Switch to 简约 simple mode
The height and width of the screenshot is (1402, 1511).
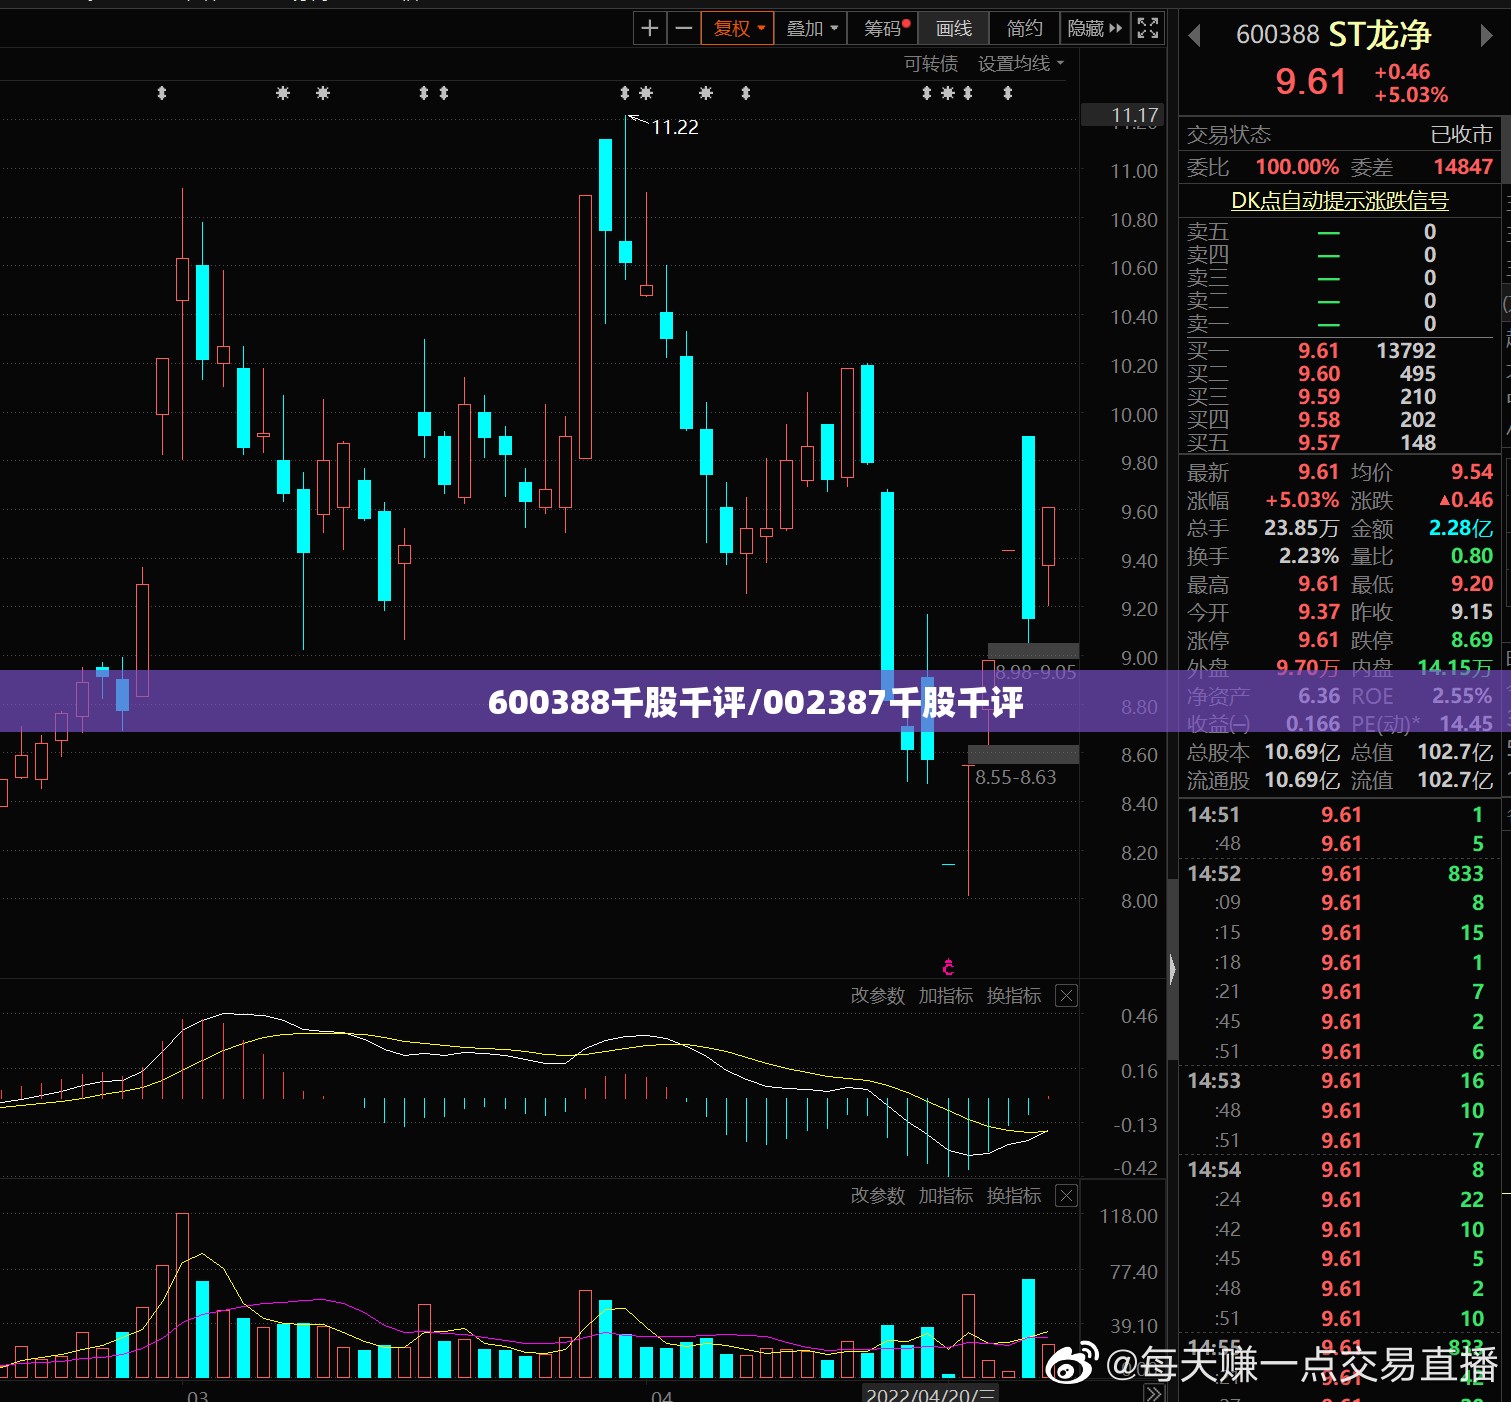[1024, 29]
